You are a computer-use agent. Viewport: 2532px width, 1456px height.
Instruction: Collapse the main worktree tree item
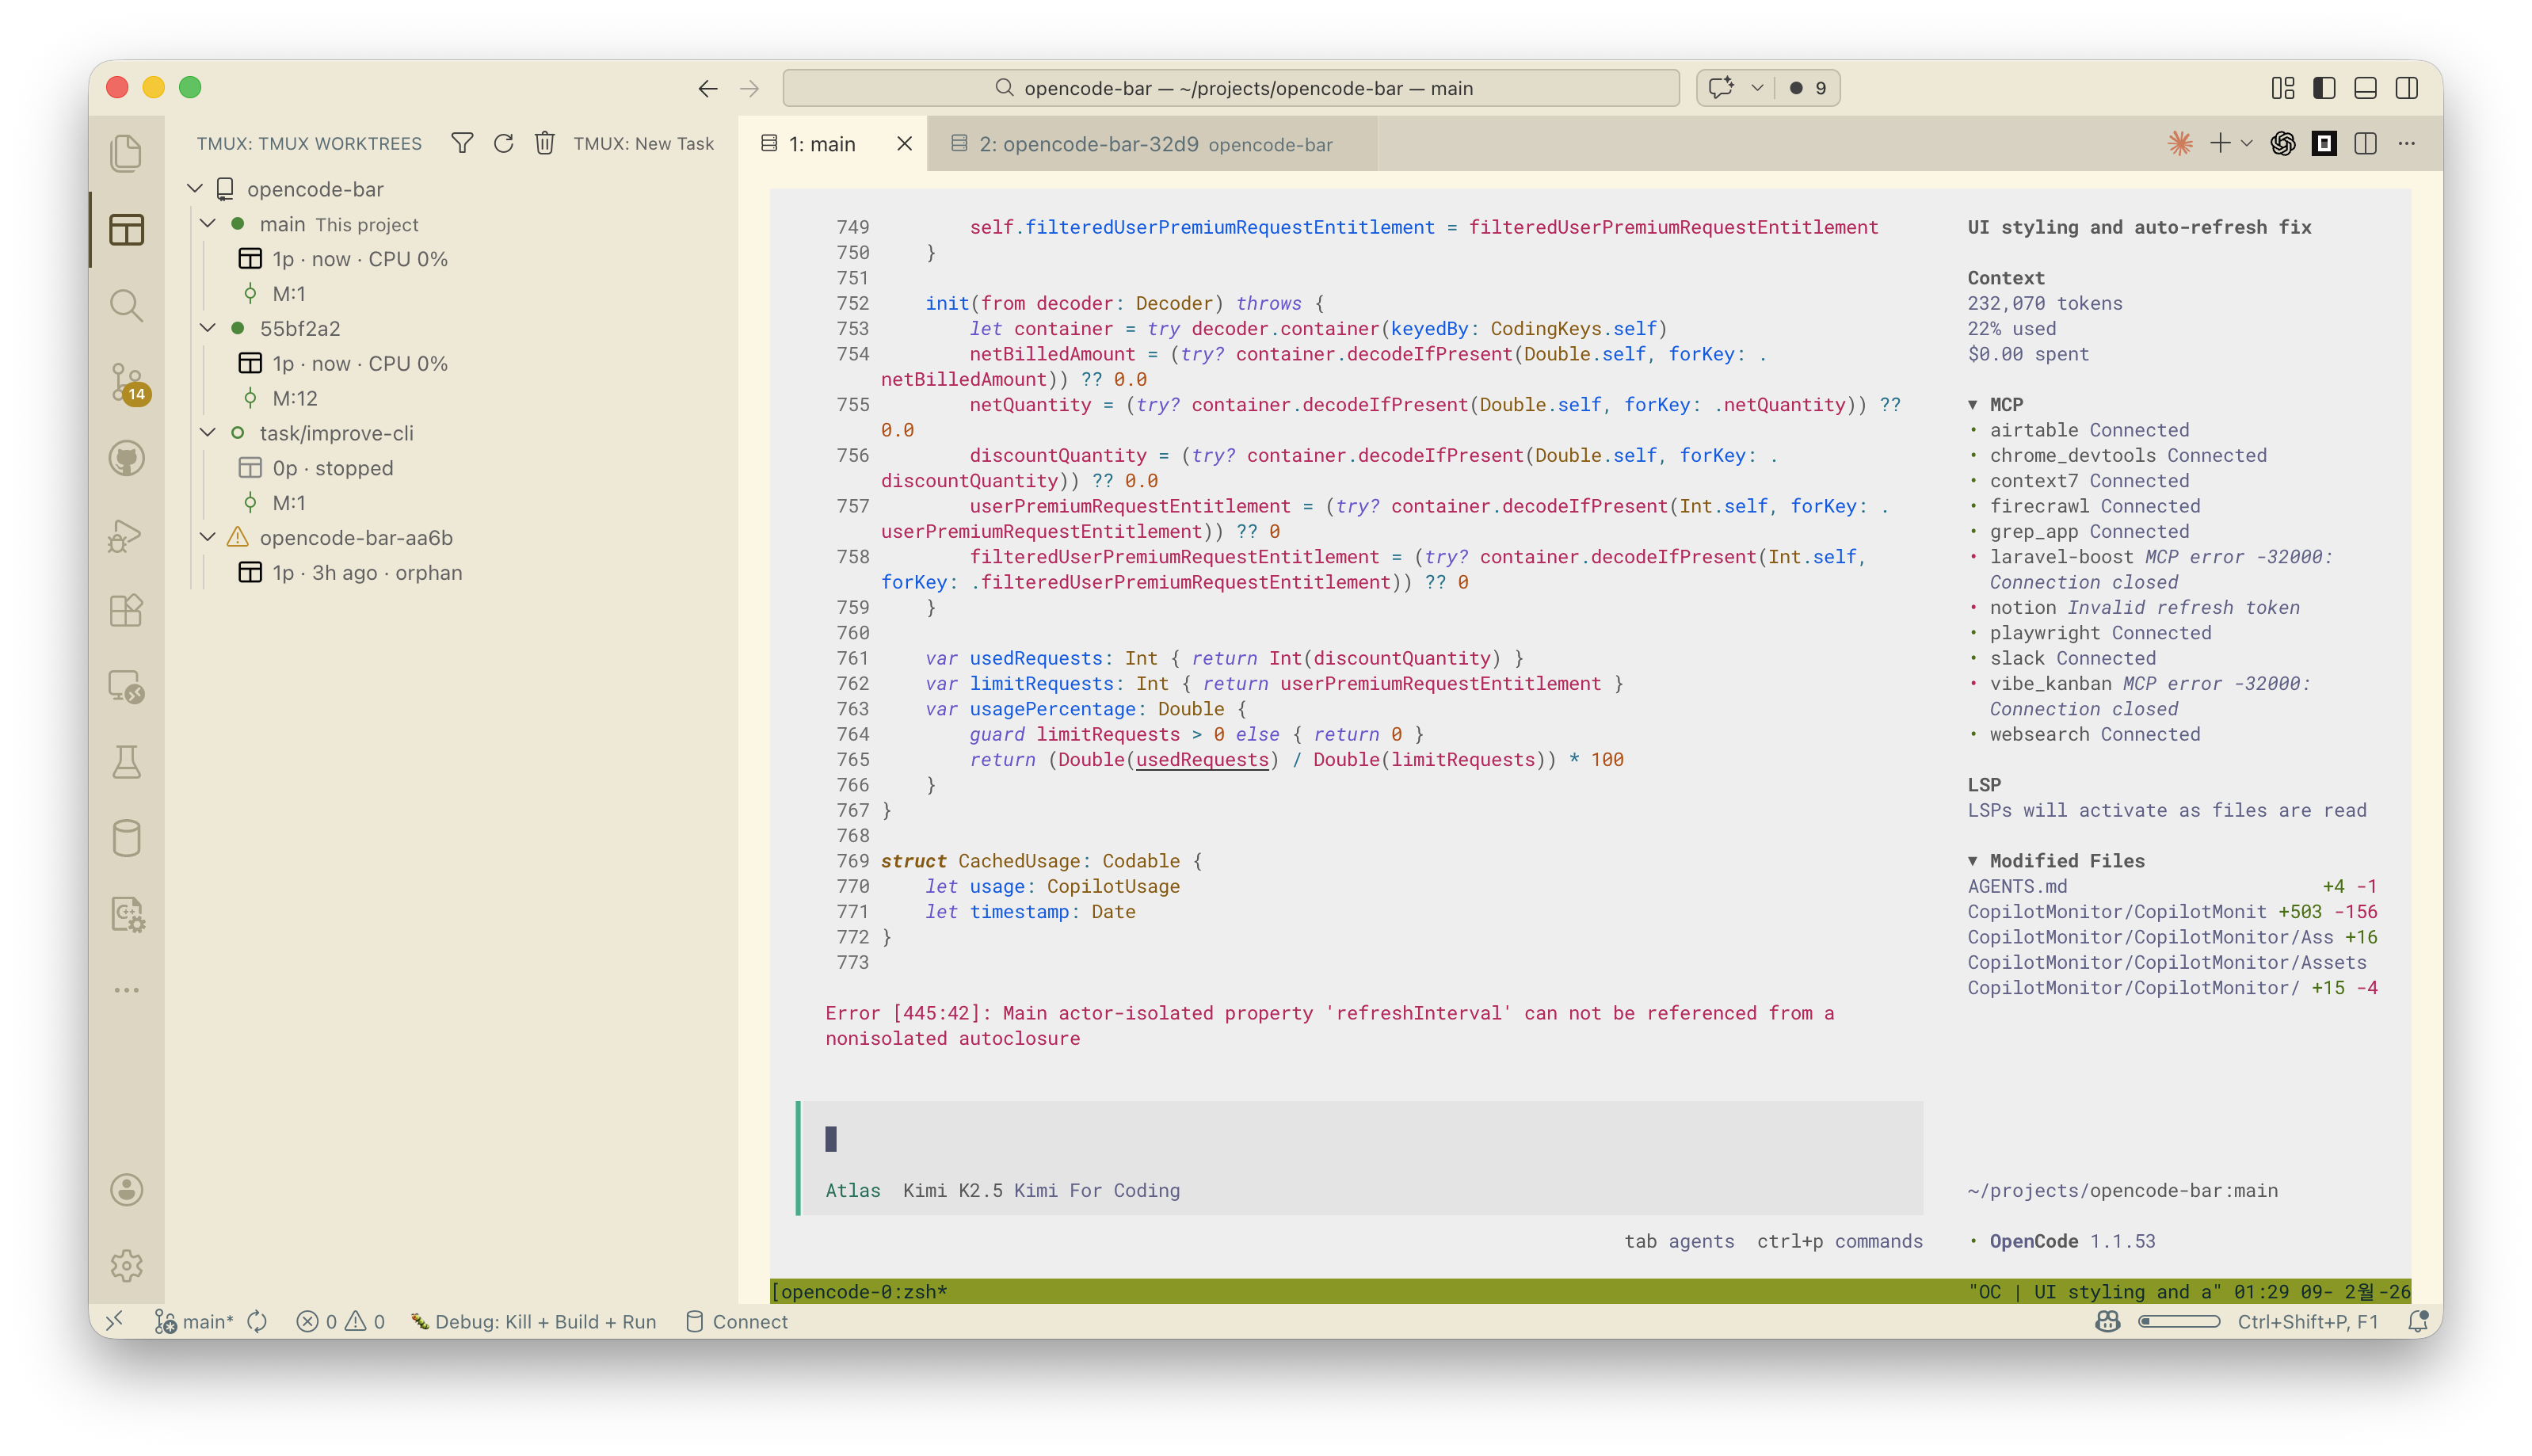click(x=208, y=224)
